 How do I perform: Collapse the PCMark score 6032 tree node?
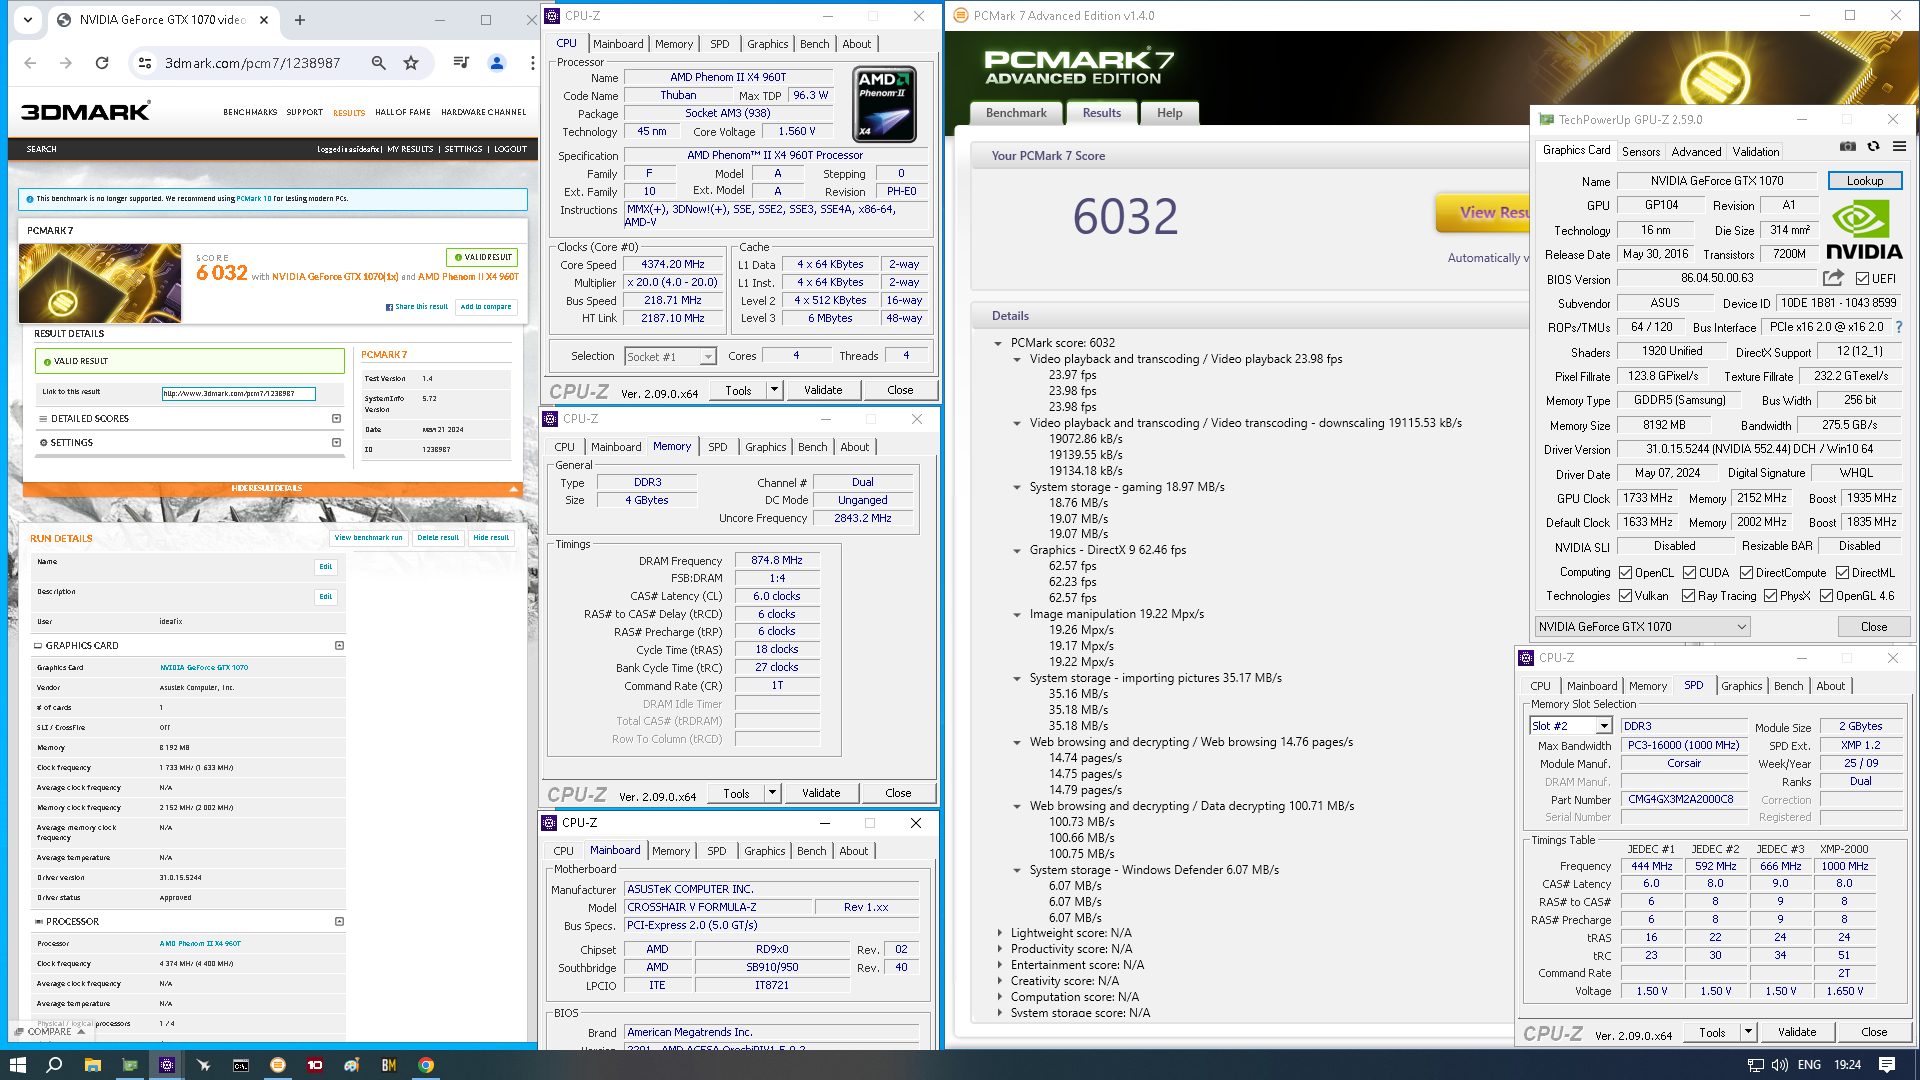(x=998, y=343)
